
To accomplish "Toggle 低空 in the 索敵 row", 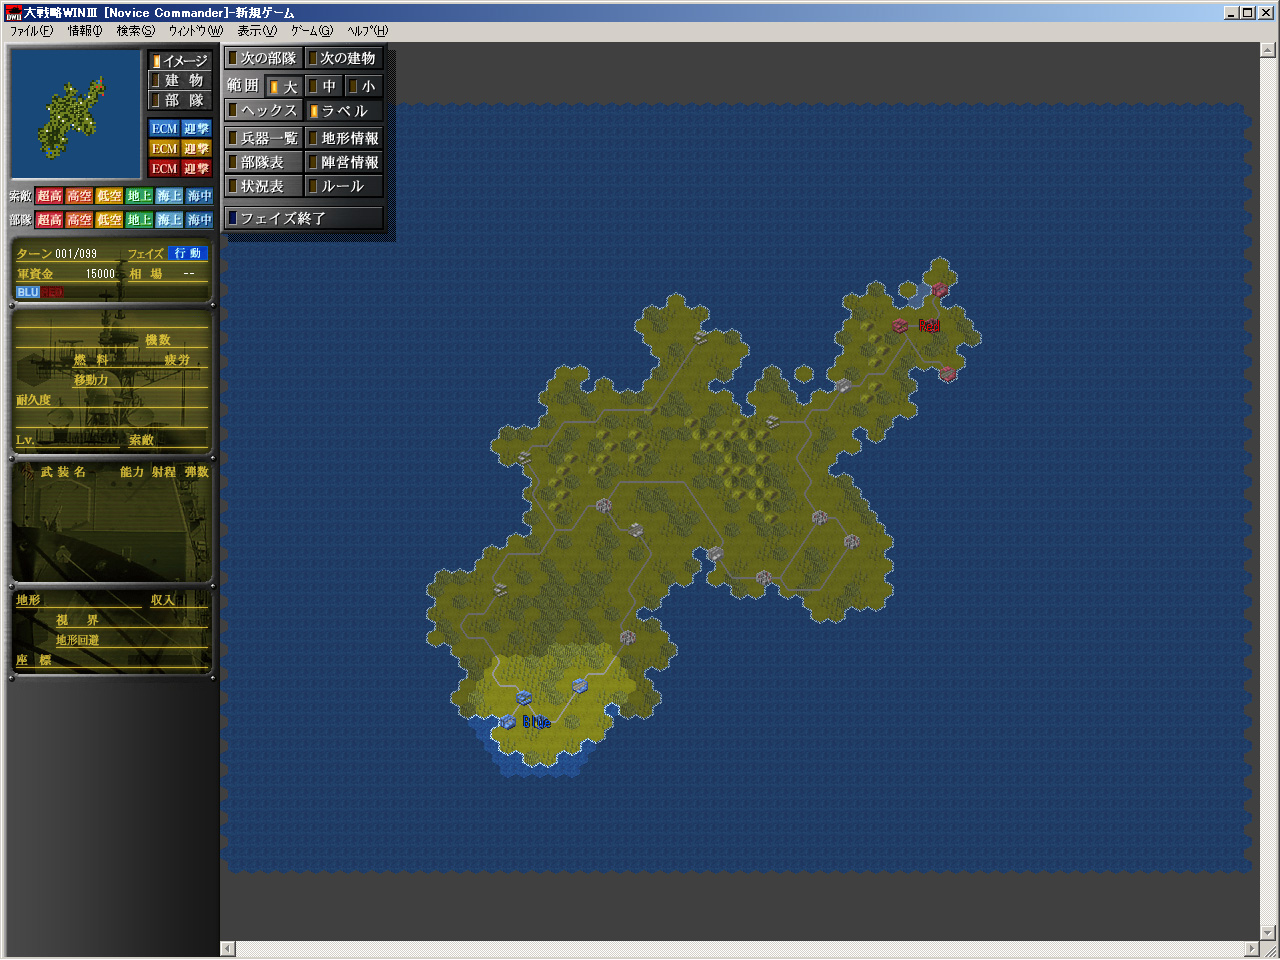I will [109, 196].
